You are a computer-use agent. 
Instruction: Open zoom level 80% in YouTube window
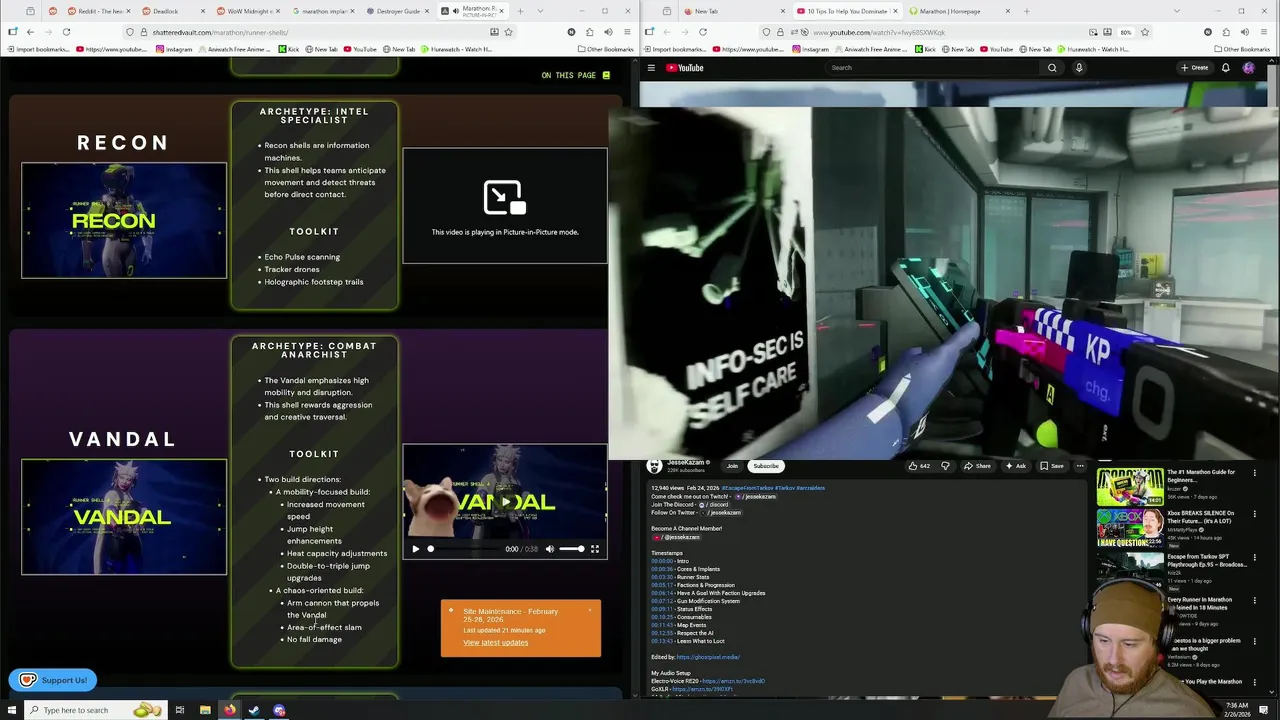tap(1126, 32)
